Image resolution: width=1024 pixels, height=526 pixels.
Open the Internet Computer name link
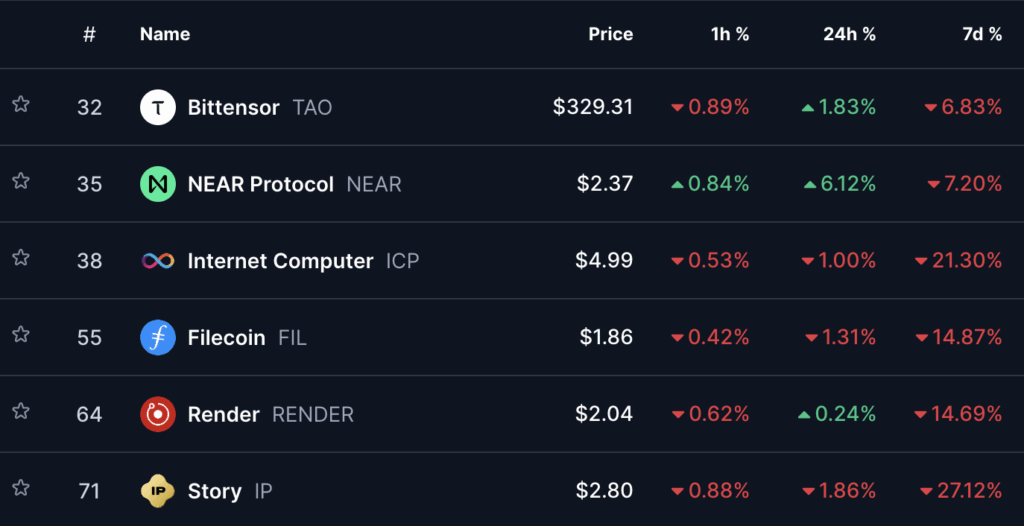pos(280,261)
